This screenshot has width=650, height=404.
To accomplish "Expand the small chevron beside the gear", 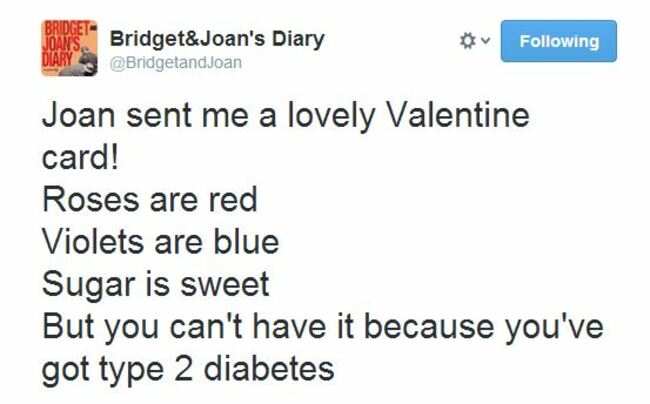I will coord(486,41).
